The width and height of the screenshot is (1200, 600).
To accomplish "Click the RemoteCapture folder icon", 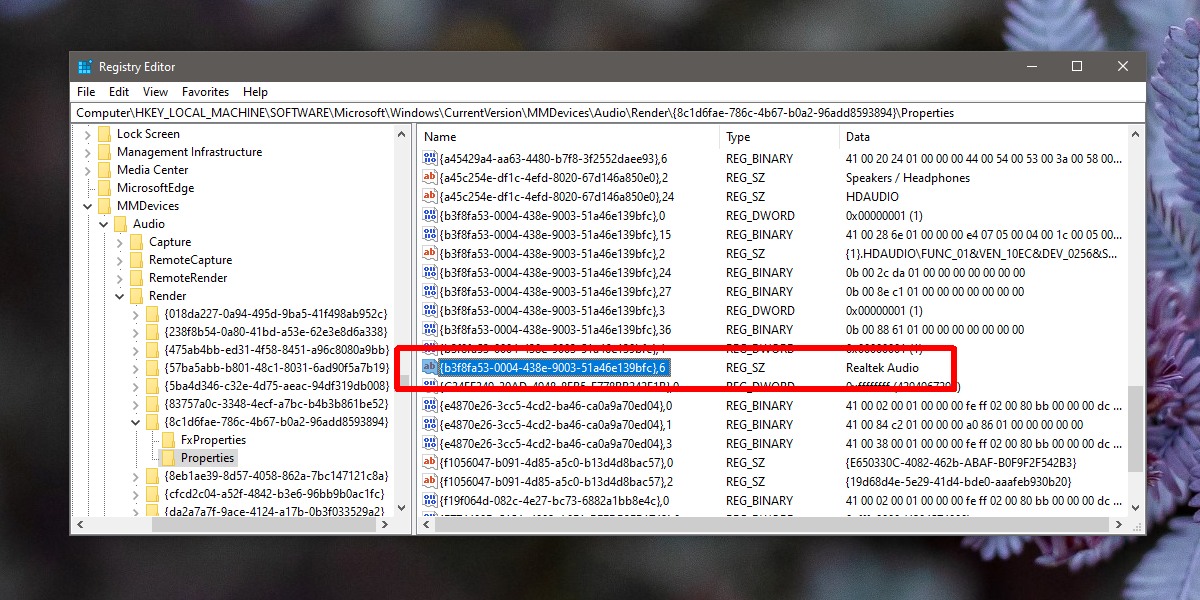I will [x=138, y=260].
